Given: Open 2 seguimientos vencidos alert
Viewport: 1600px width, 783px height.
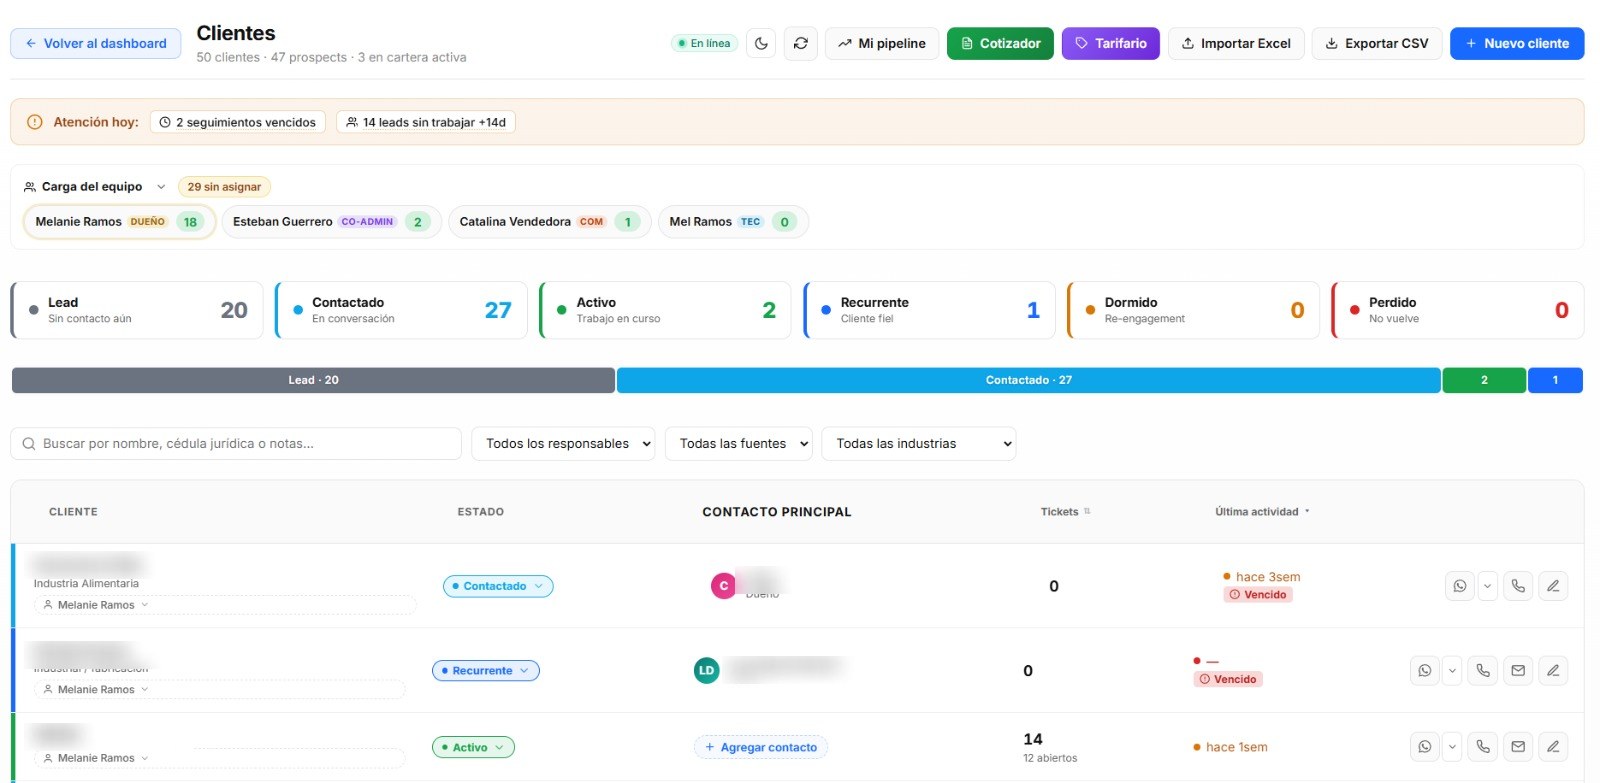Looking at the screenshot, I should point(238,122).
